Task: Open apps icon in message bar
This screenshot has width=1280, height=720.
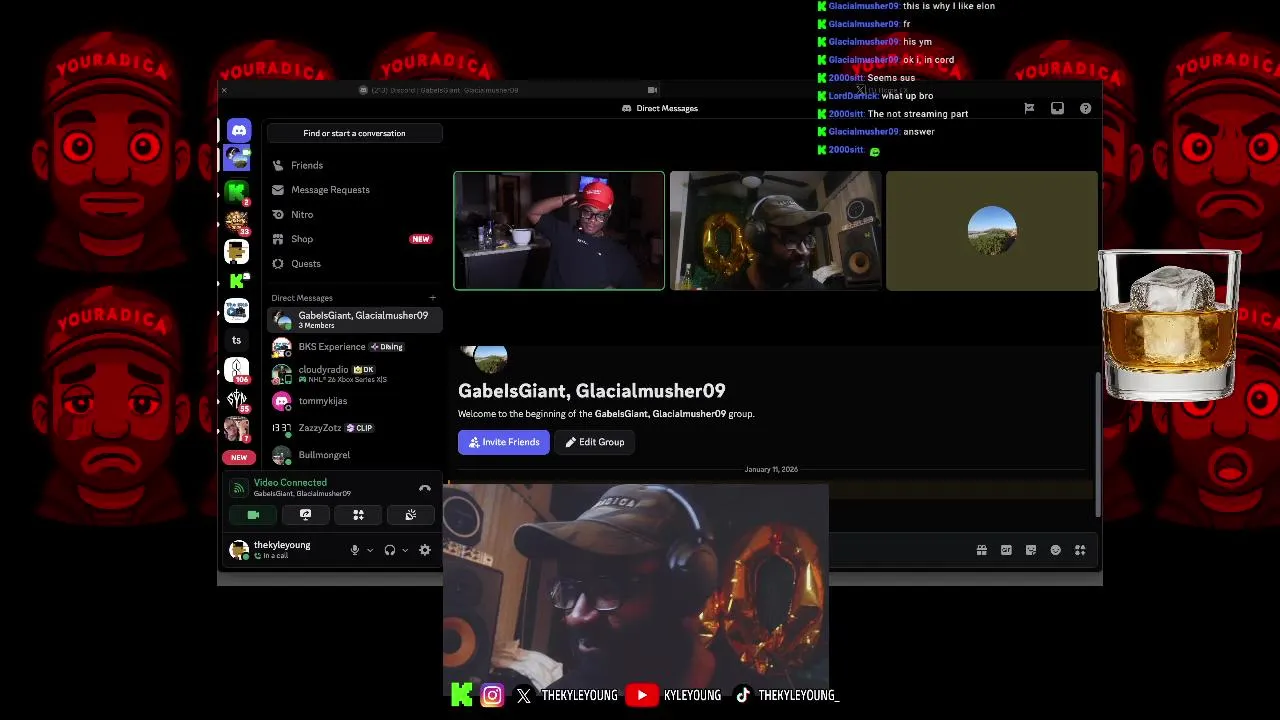Action: pyautogui.click(x=1080, y=550)
